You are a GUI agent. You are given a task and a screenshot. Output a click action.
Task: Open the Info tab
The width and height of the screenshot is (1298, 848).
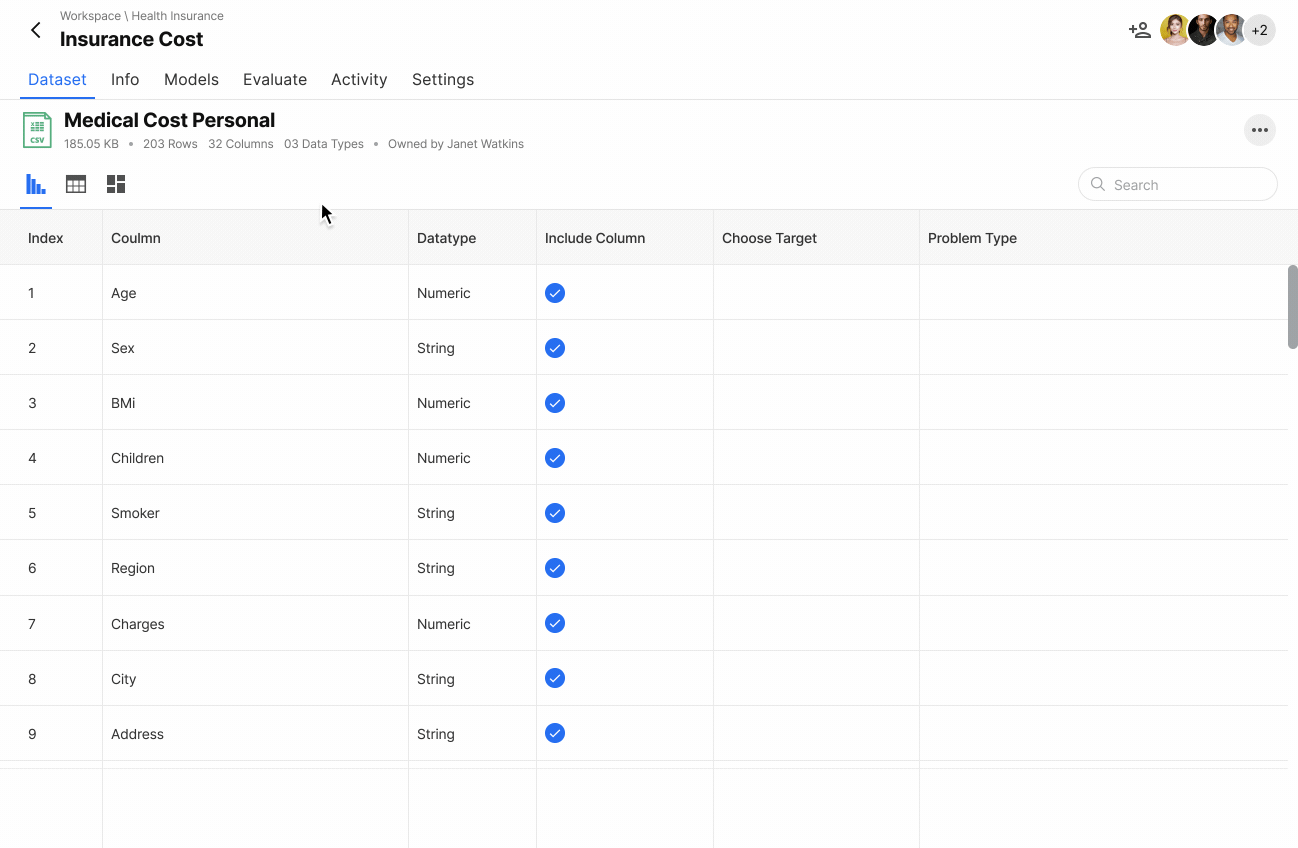[125, 80]
